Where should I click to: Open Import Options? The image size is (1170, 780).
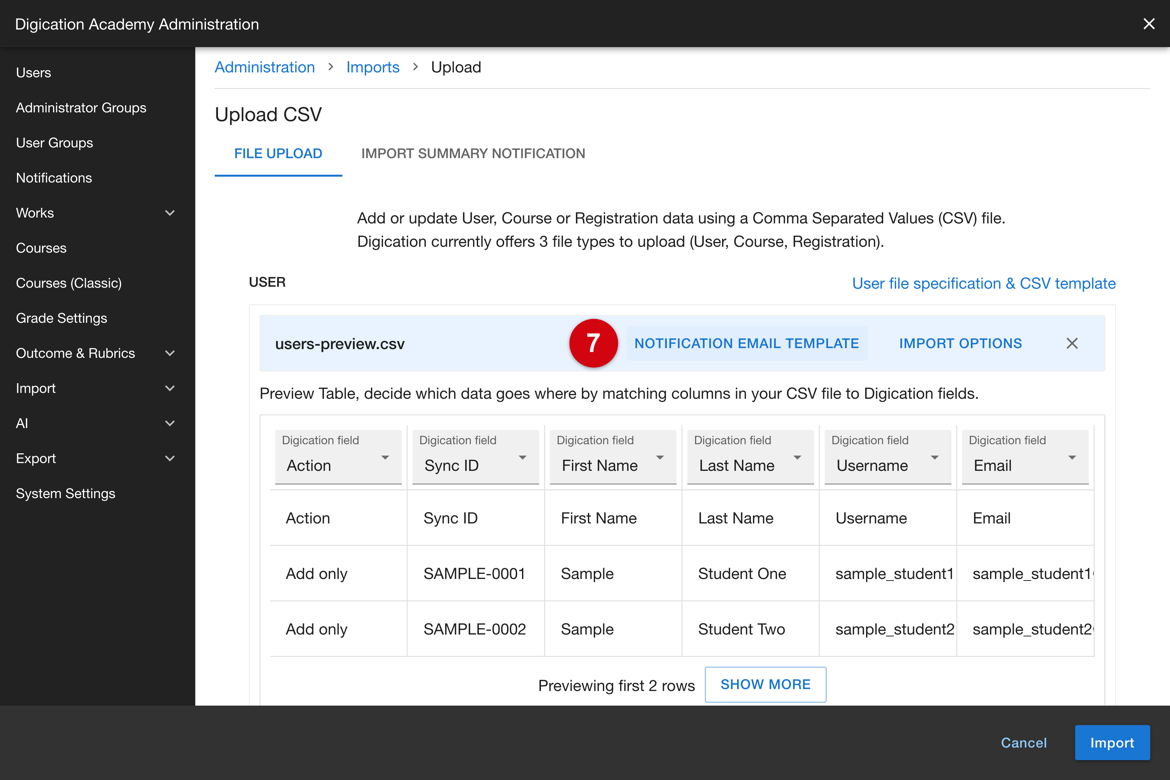point(960,343)
